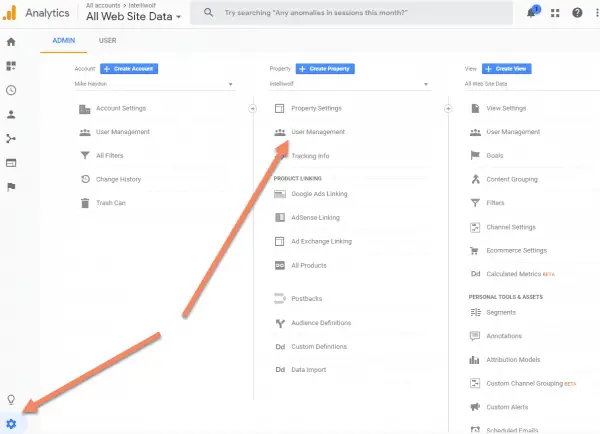
Task: Click Intellwolf breadcrumb text
Action: [142, 5]
